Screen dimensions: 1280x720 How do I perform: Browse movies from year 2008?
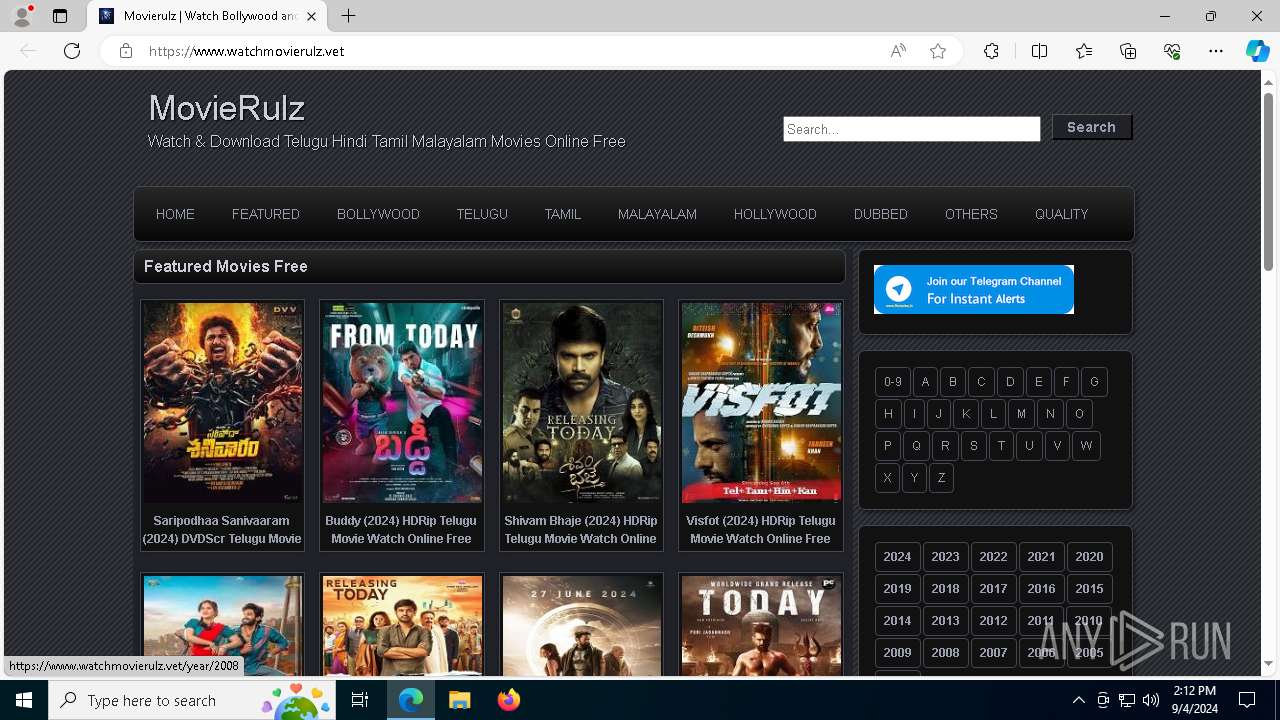945,653
